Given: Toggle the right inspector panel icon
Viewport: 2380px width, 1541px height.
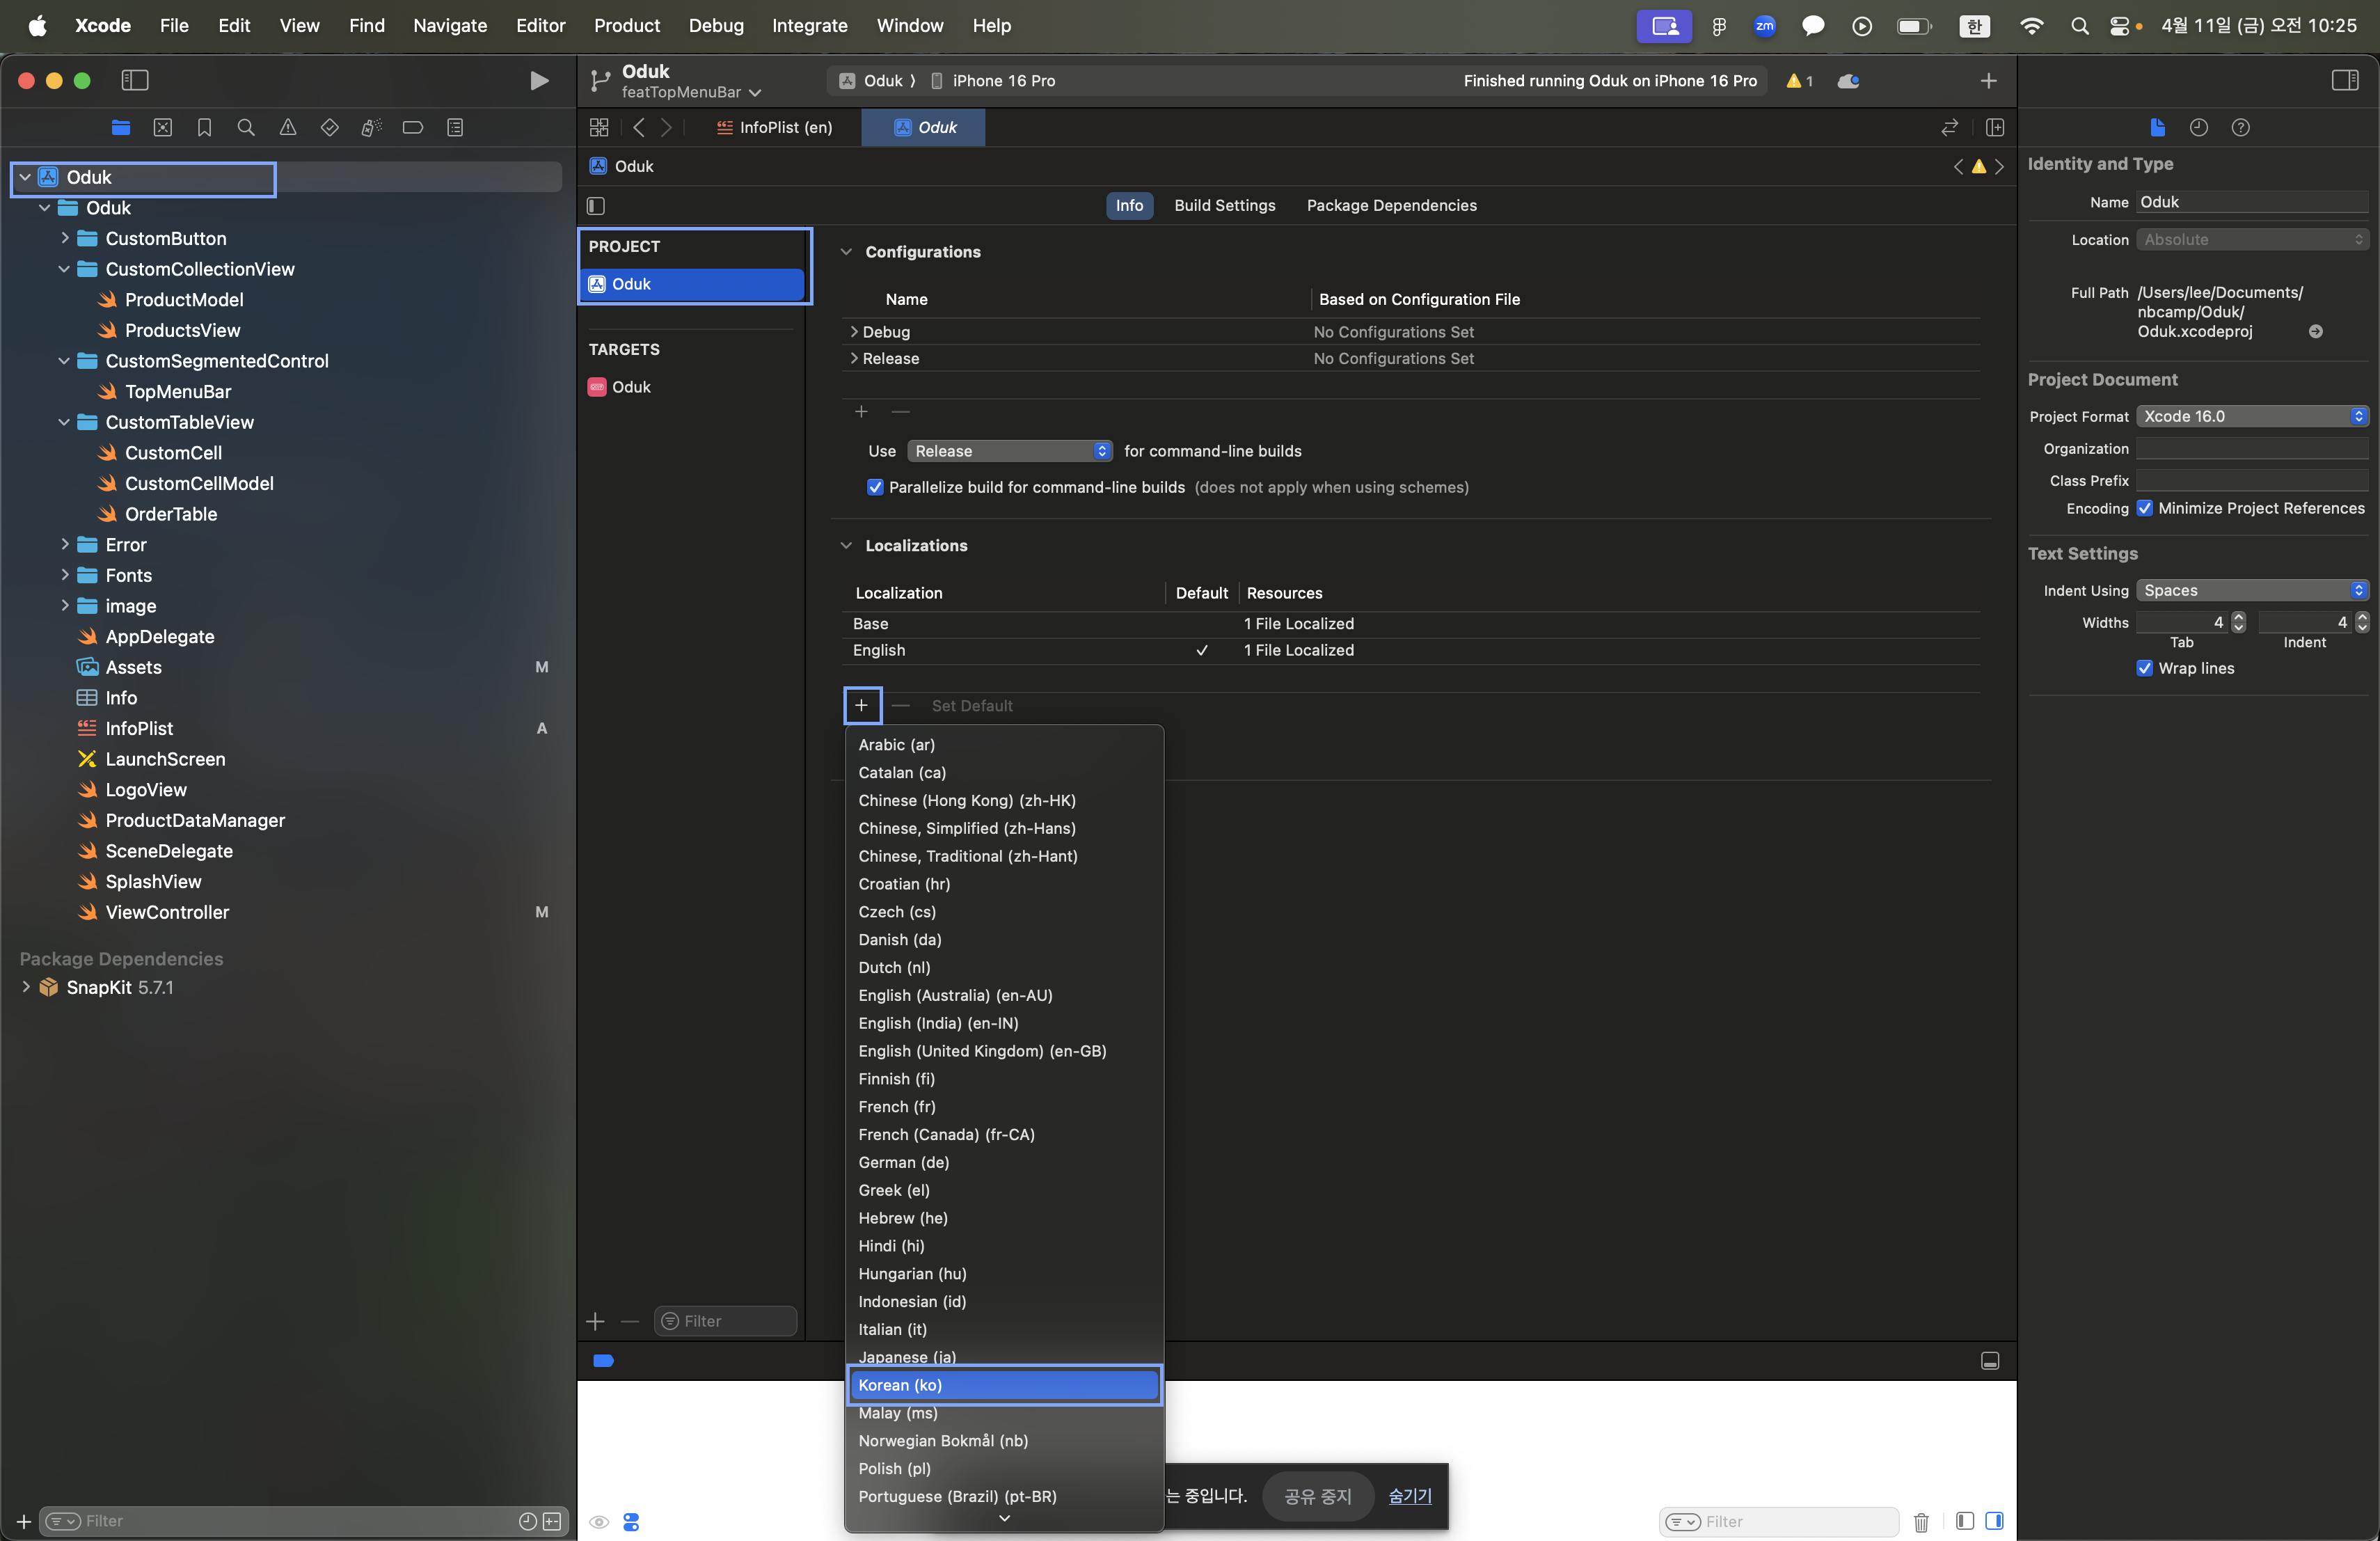Looking at the screenshot, I should coord(2344,80).
